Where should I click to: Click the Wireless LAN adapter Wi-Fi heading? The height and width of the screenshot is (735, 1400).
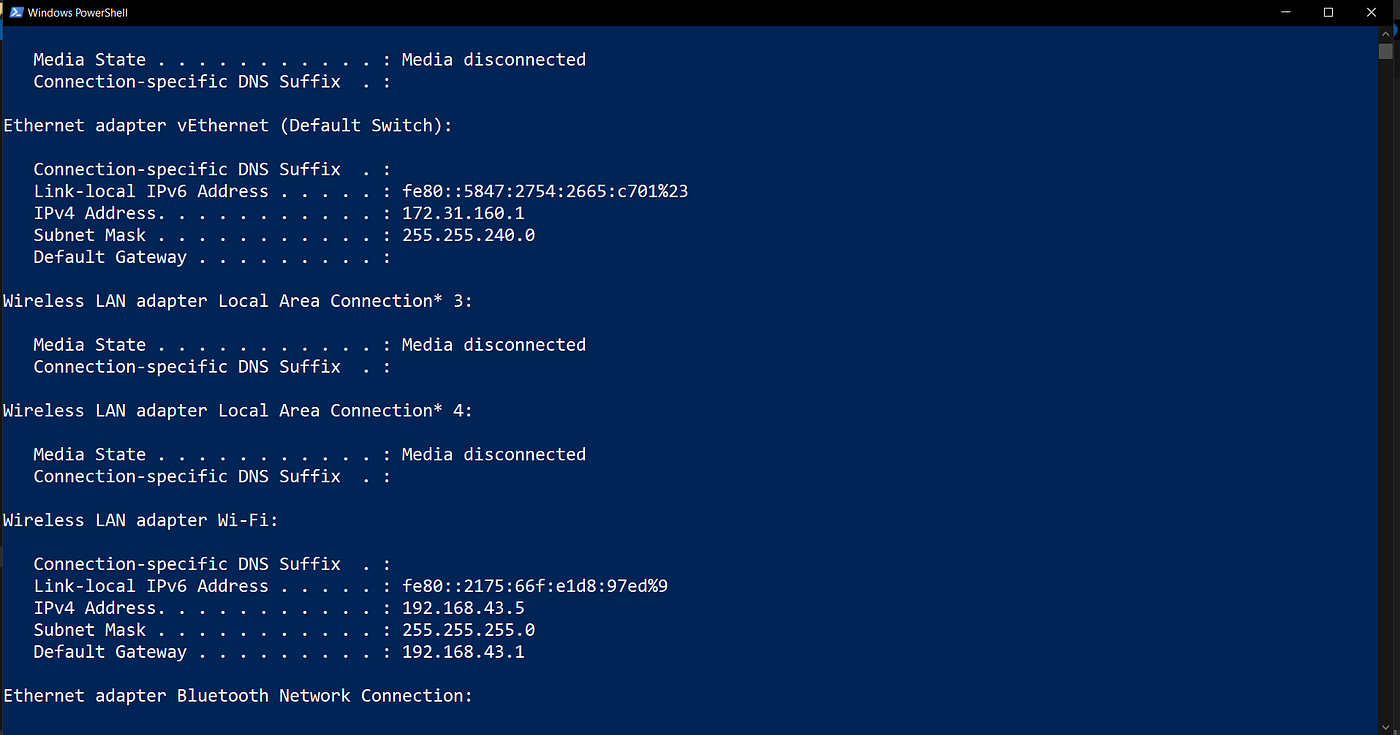pyautogui.click(x=139, y=519)
